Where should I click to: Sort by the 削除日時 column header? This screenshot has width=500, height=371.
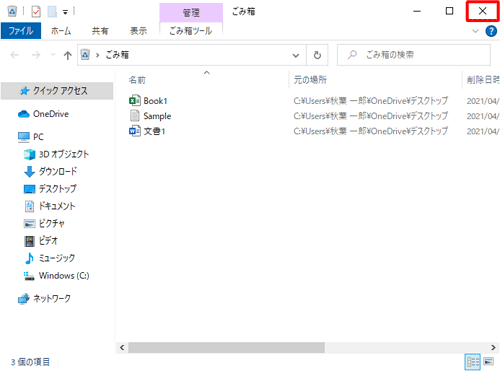(x=483, y=80)
